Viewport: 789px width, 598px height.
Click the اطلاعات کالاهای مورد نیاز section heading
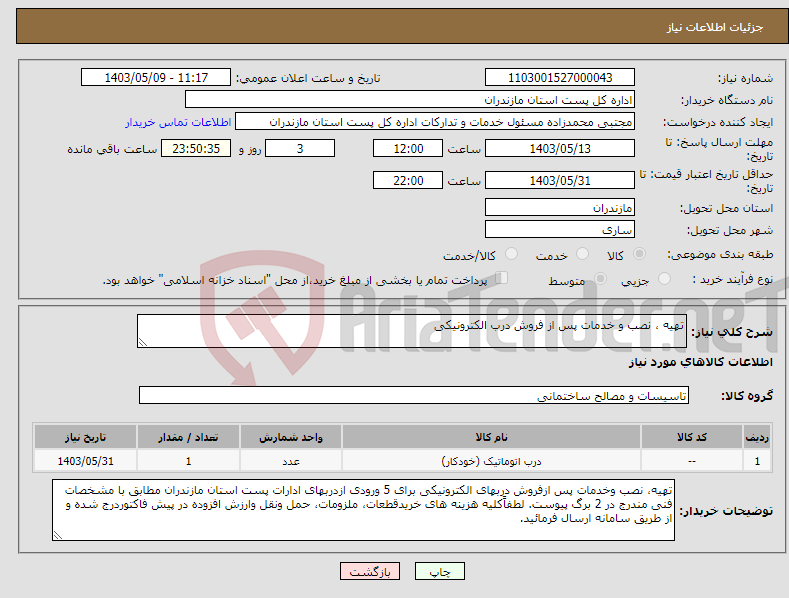pos(700,362)
